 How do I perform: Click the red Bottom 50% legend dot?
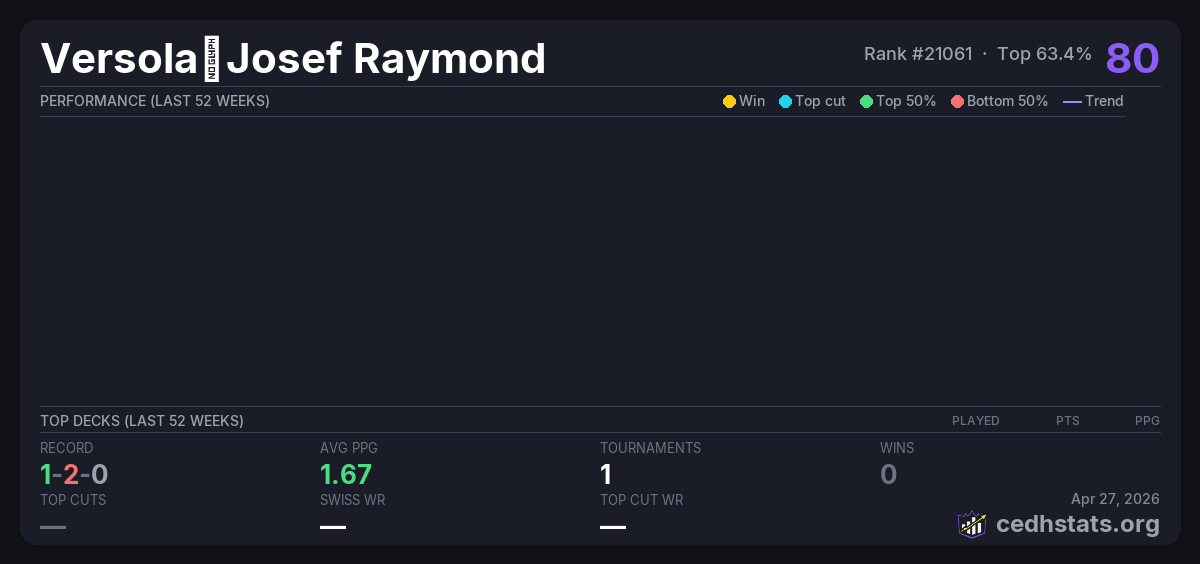pos(957,101)
